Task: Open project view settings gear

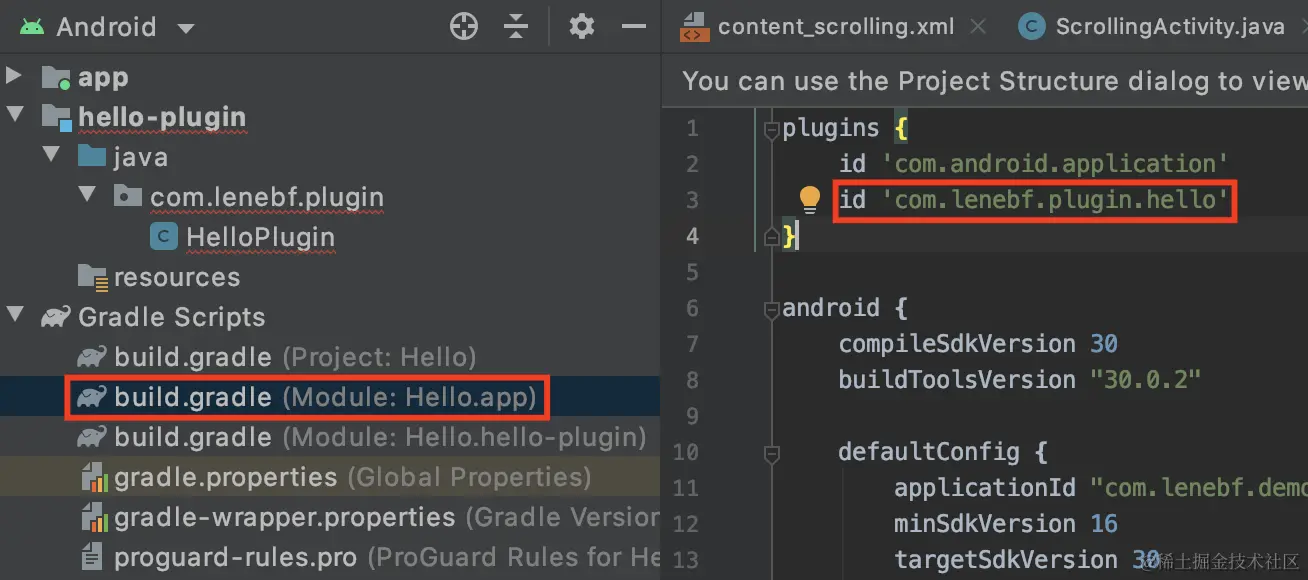Action: 582,27
